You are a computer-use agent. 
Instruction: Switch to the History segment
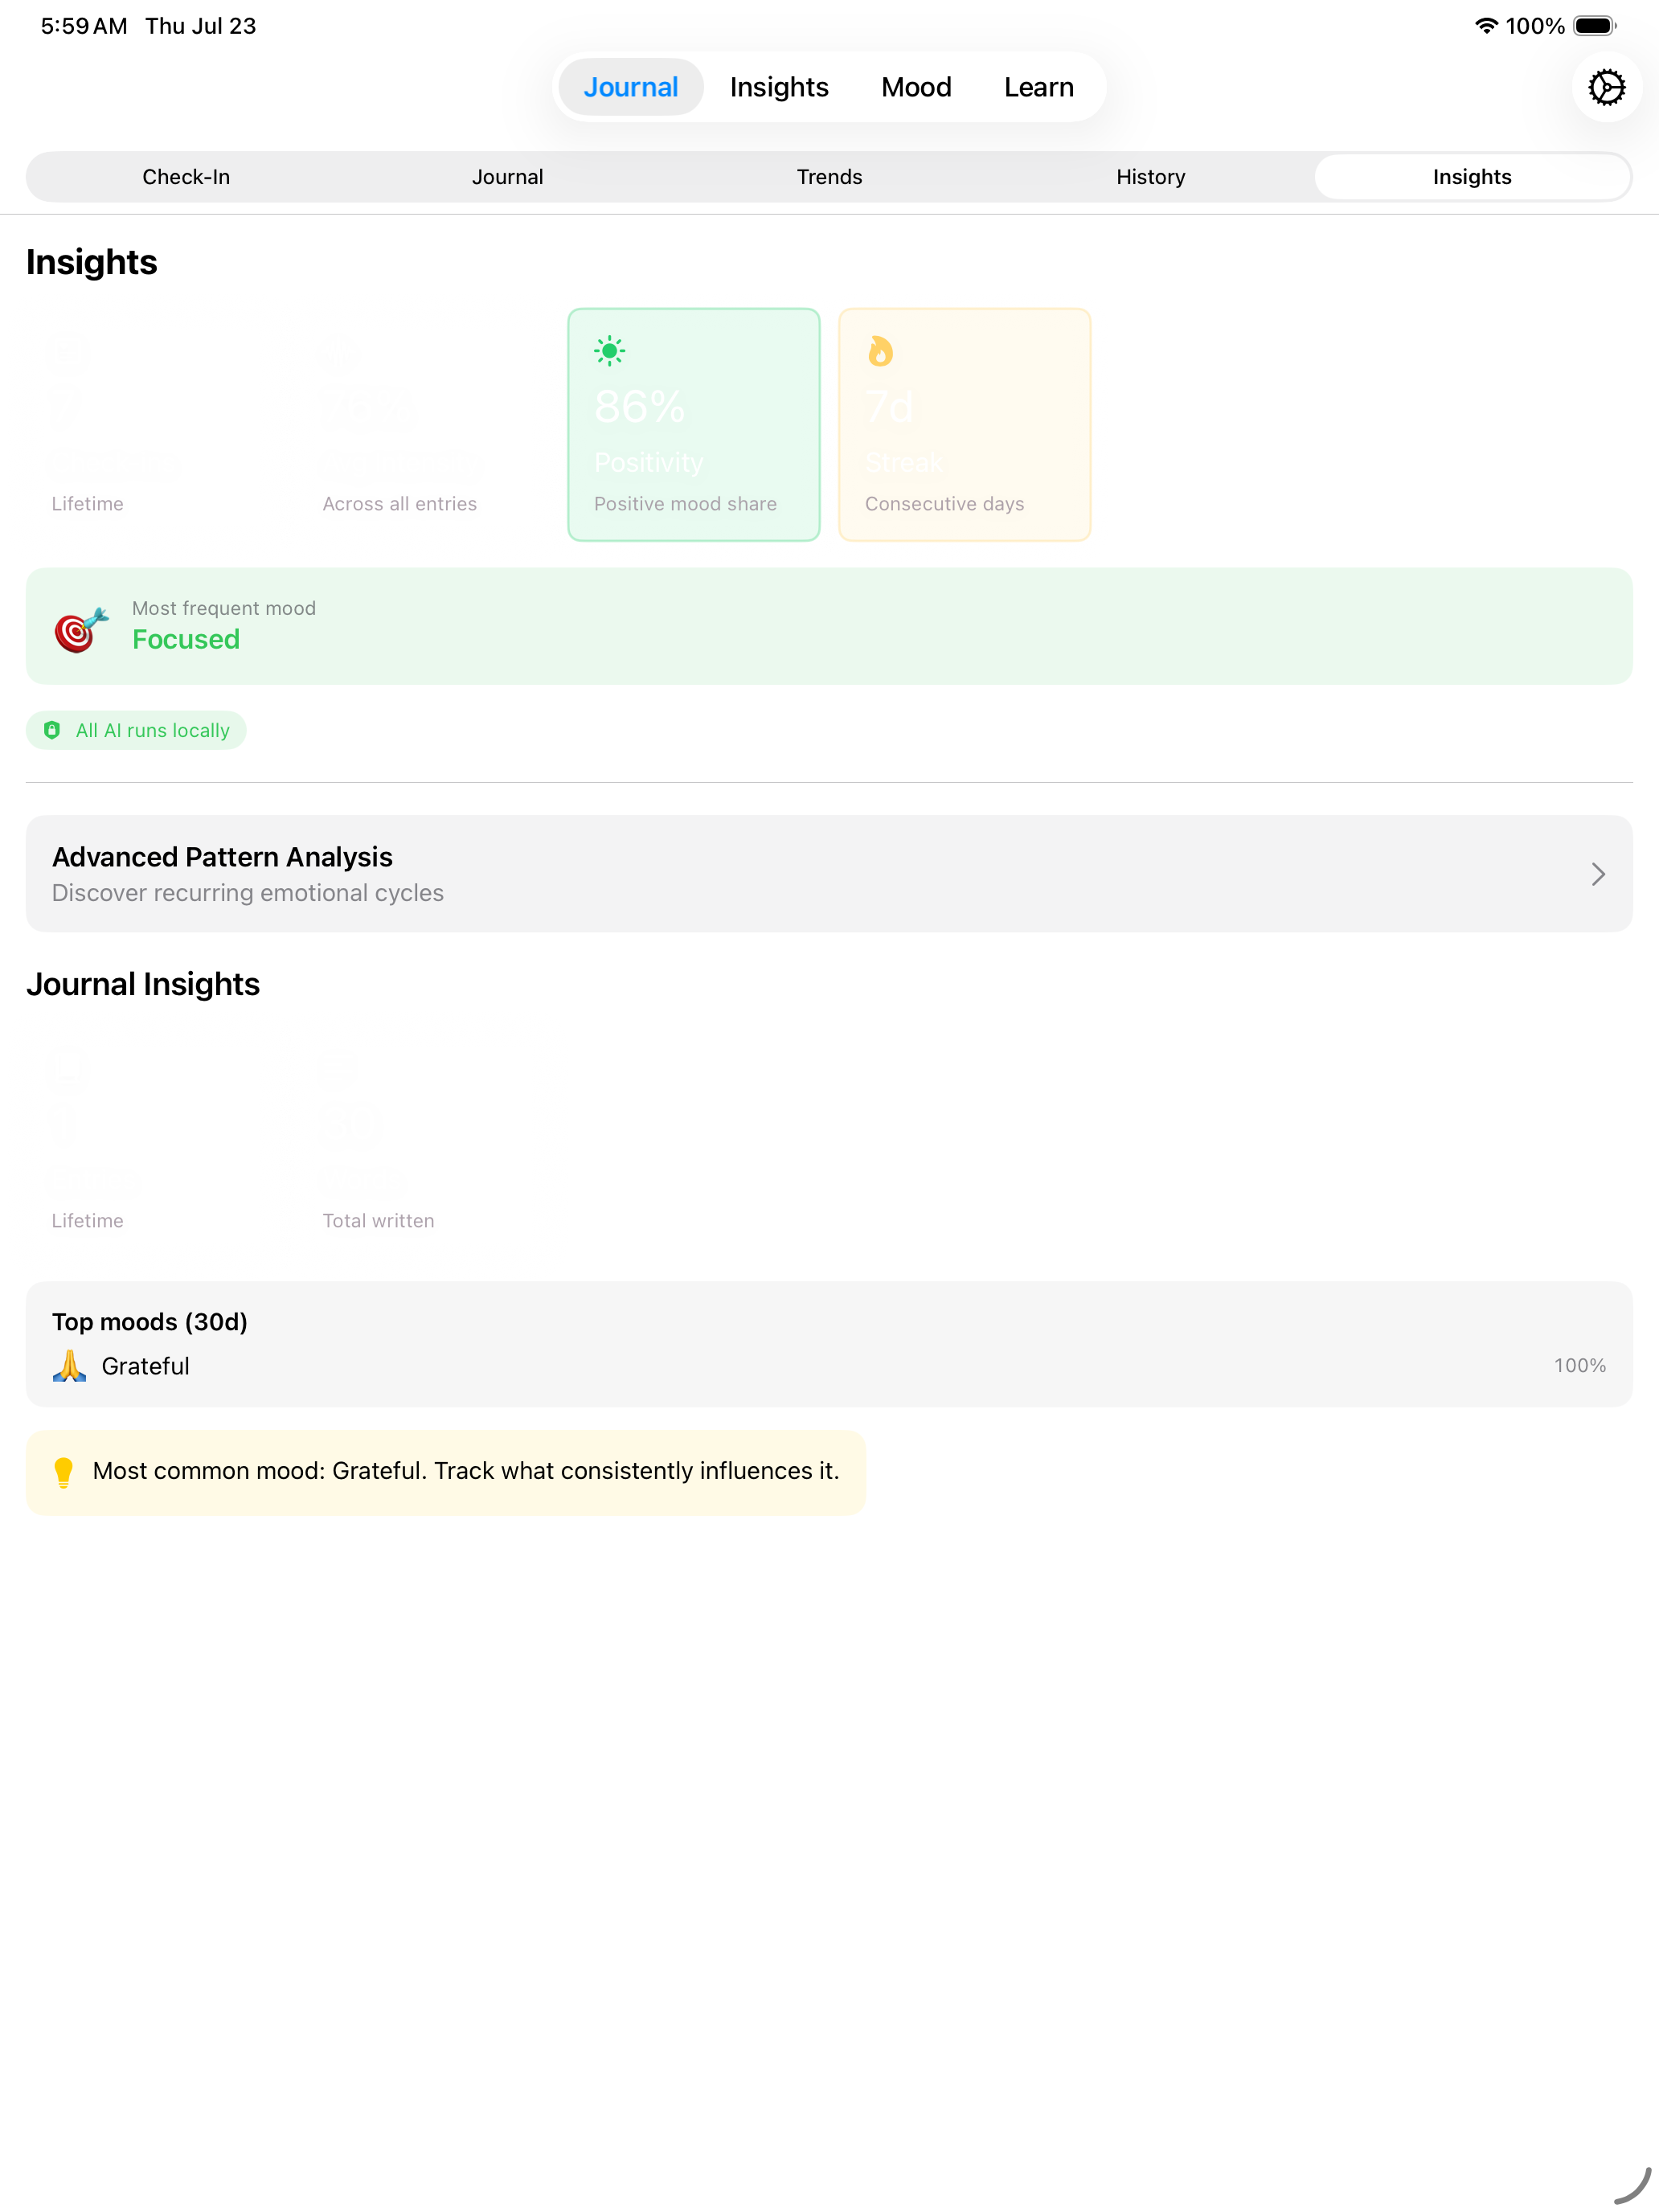pos(1150,177)
